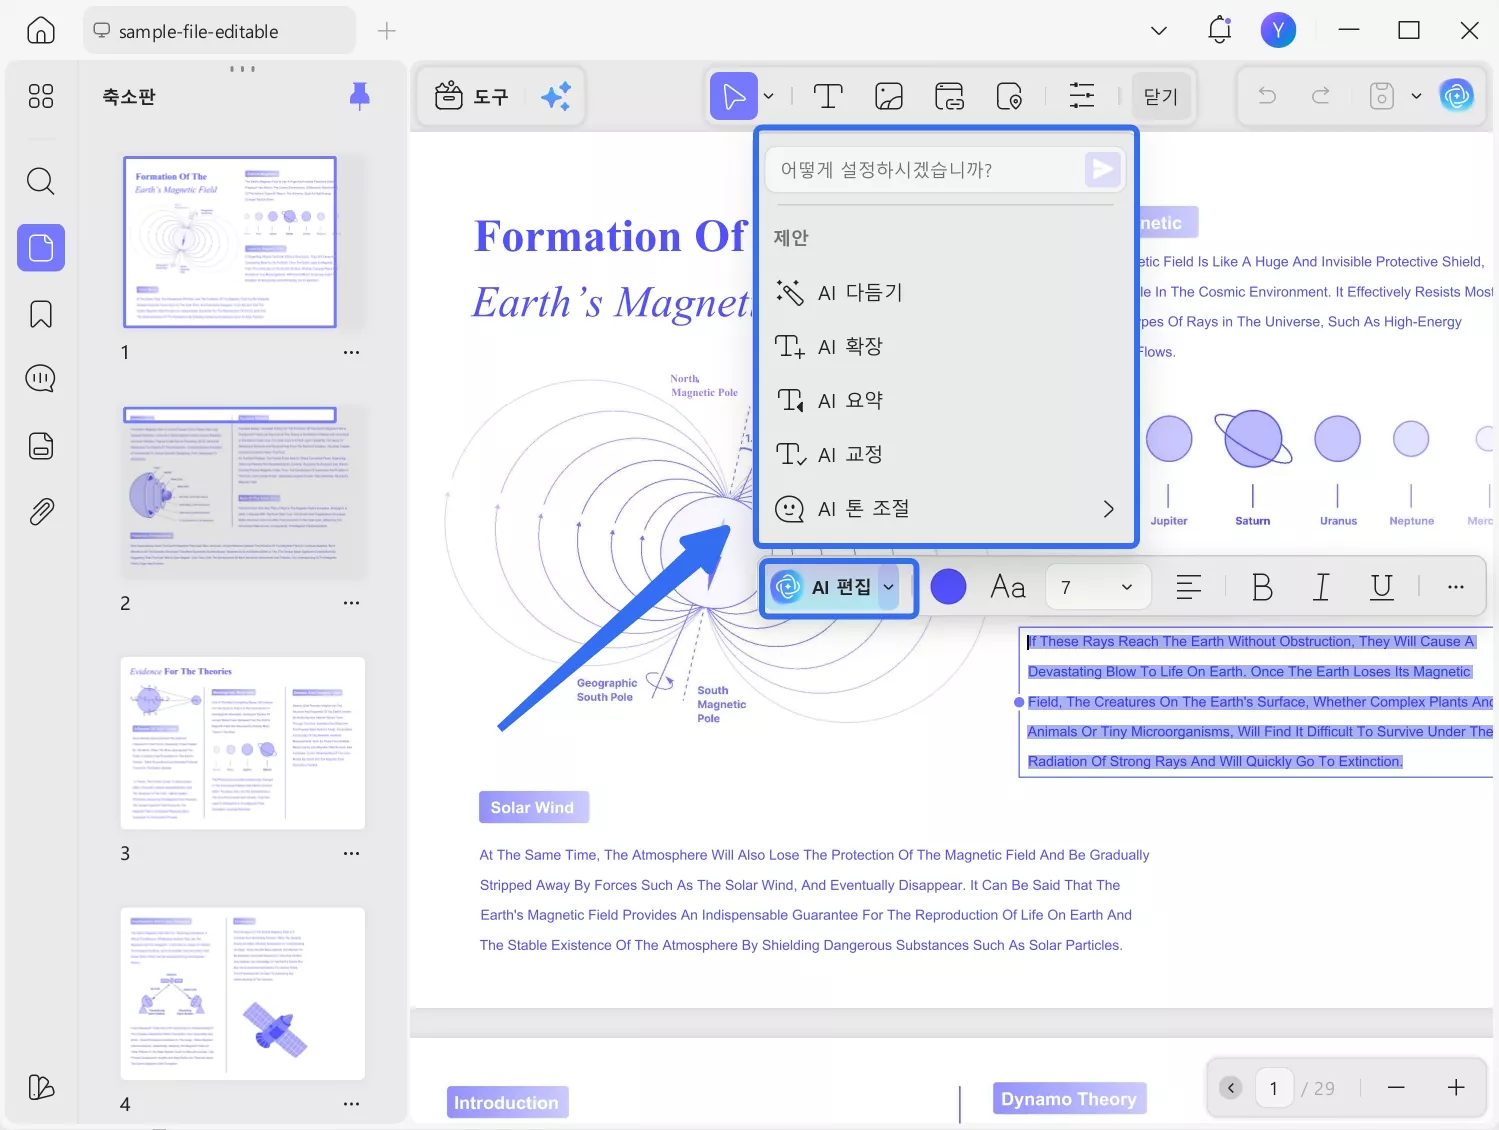
Task: Toggle underline formatting
Action: pos(1382,587)
